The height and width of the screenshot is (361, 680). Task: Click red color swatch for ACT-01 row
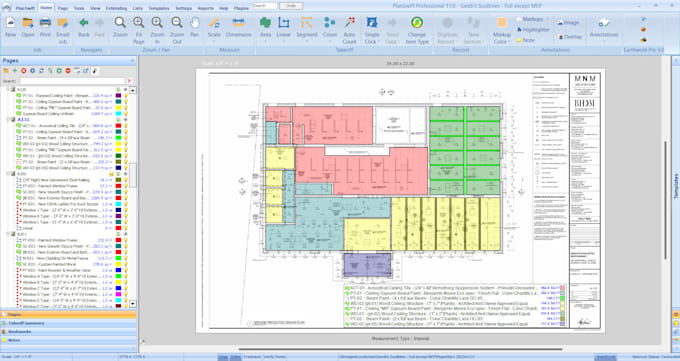[118, 126]
